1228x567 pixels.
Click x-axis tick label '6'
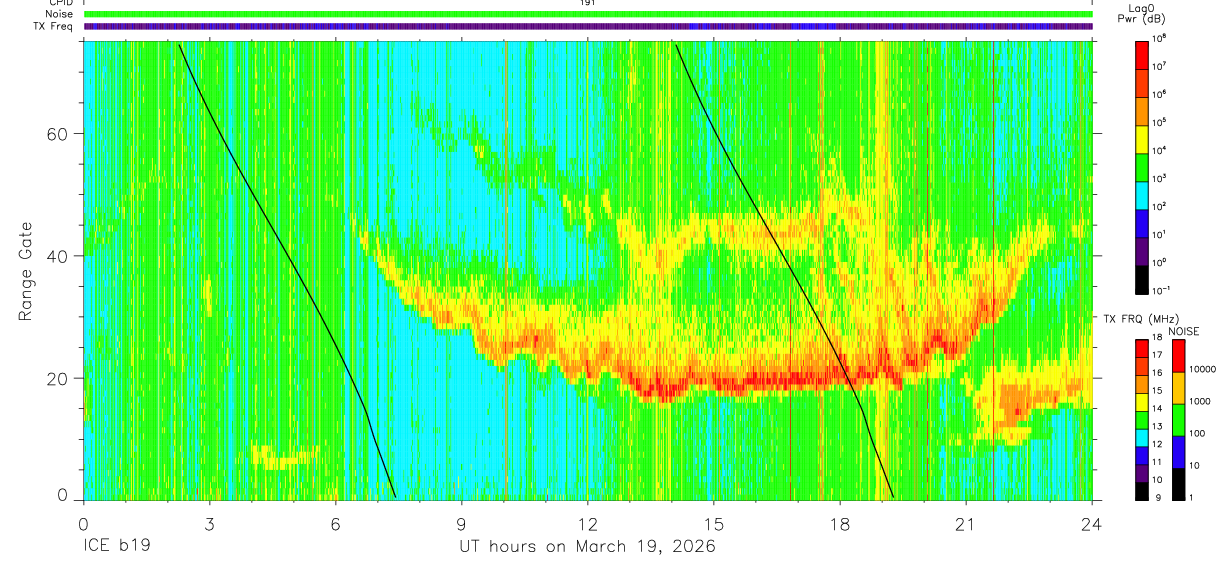[336, 524]
